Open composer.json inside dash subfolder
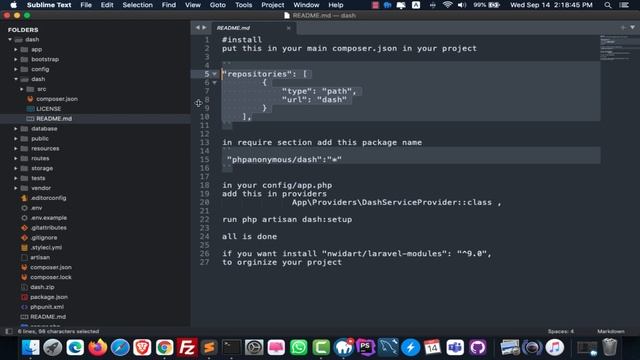The image size is (640, 360). coord(57,99)
